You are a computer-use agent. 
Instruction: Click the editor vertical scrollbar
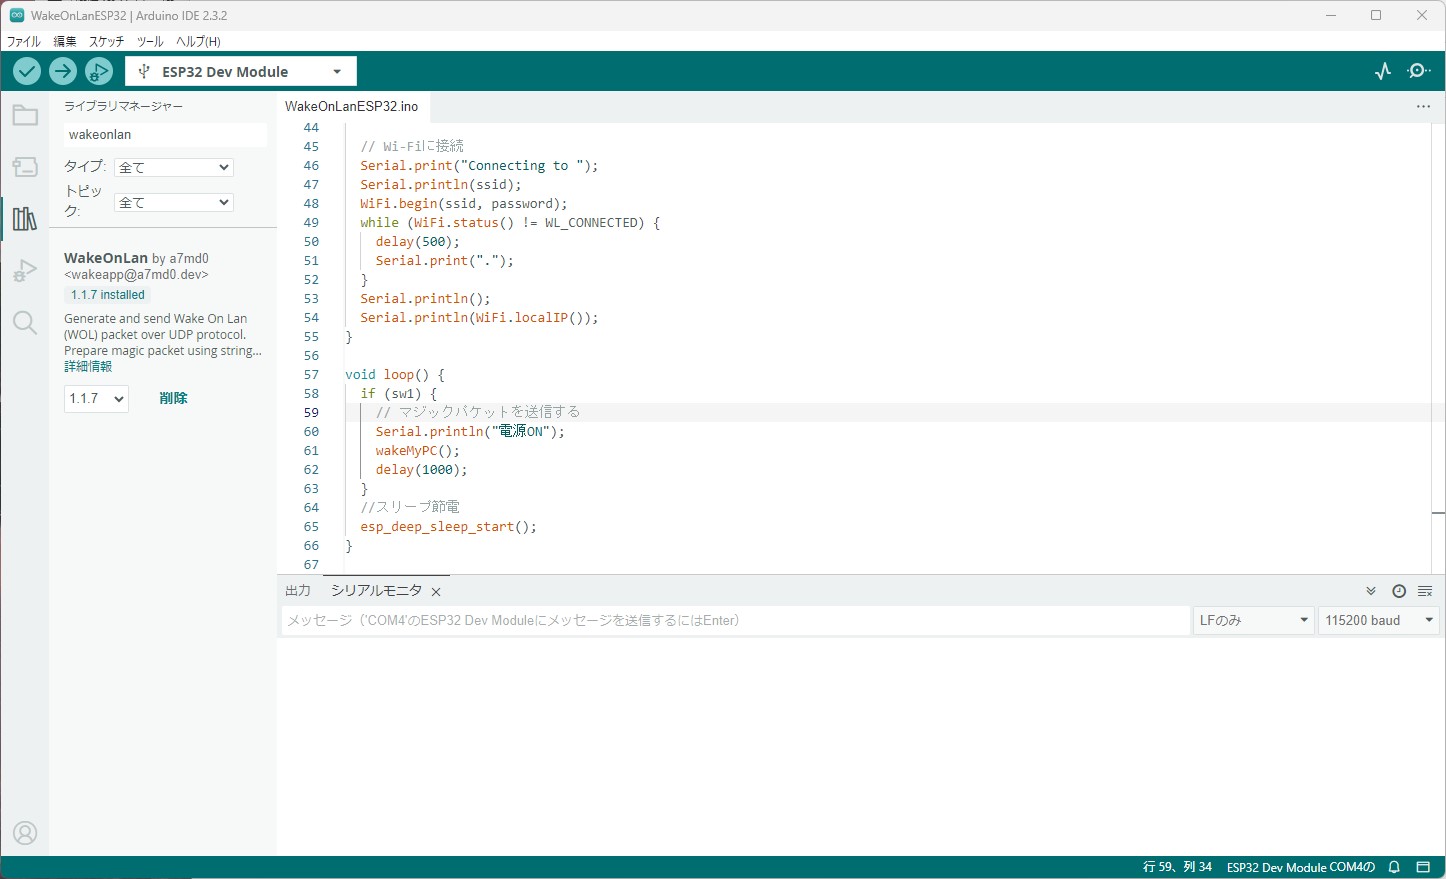pyautogui.click(x=1438, y=348)
